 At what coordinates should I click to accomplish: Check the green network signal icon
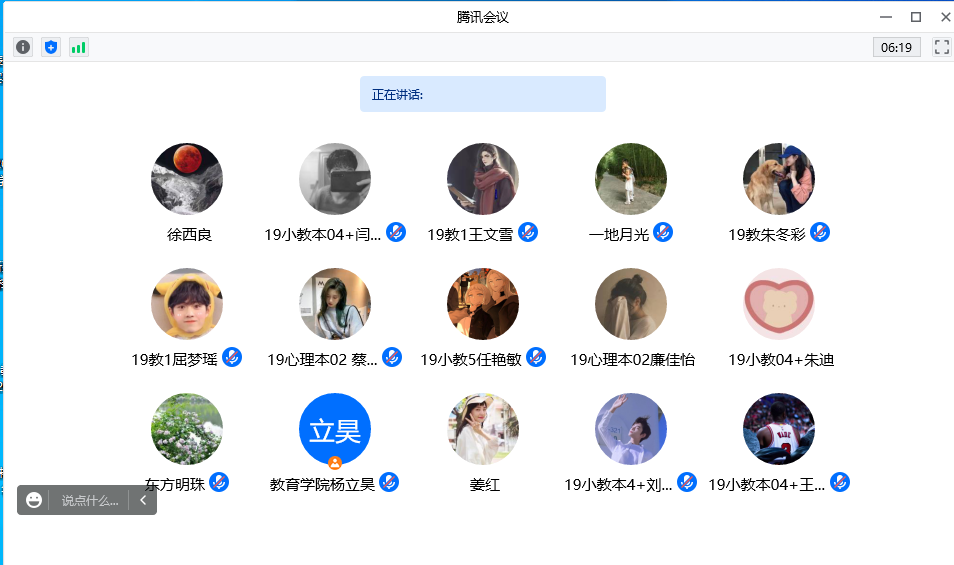pyautogui.click(x=79, y=47)
